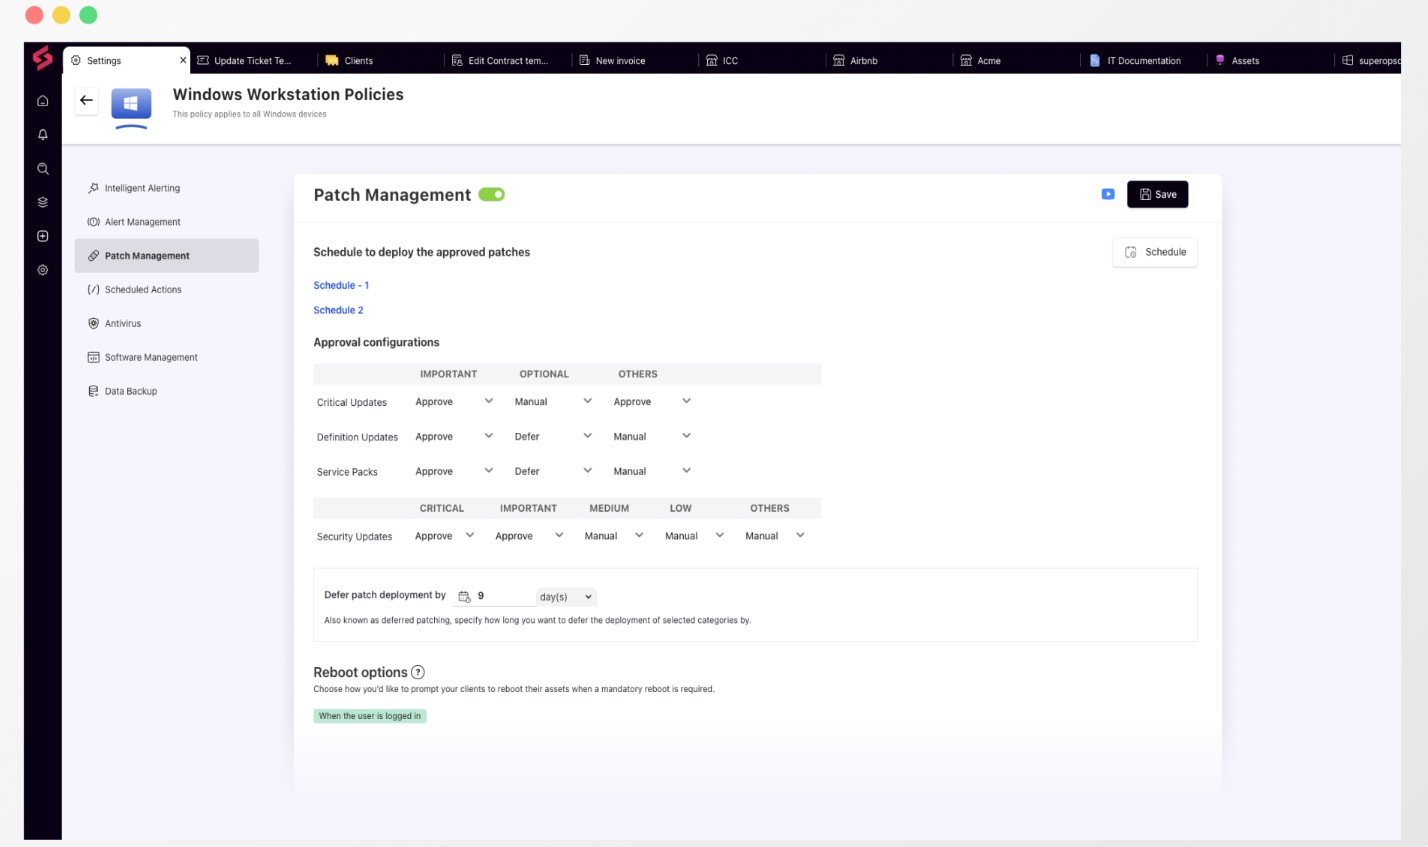
Task: Open search using the magnifier icon
Action: (42, 168)
